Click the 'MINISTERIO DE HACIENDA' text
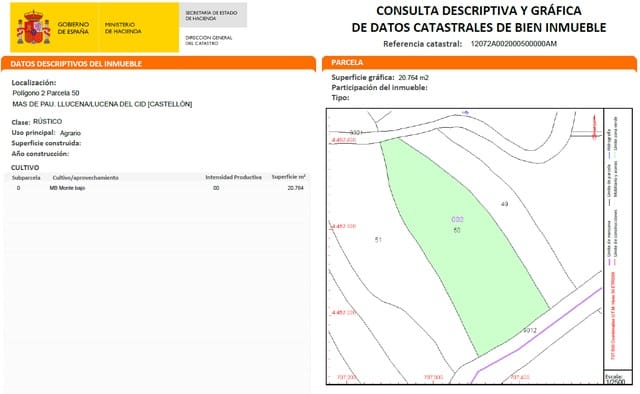Screen dimensions: 640x394 (x=123, y=28)
